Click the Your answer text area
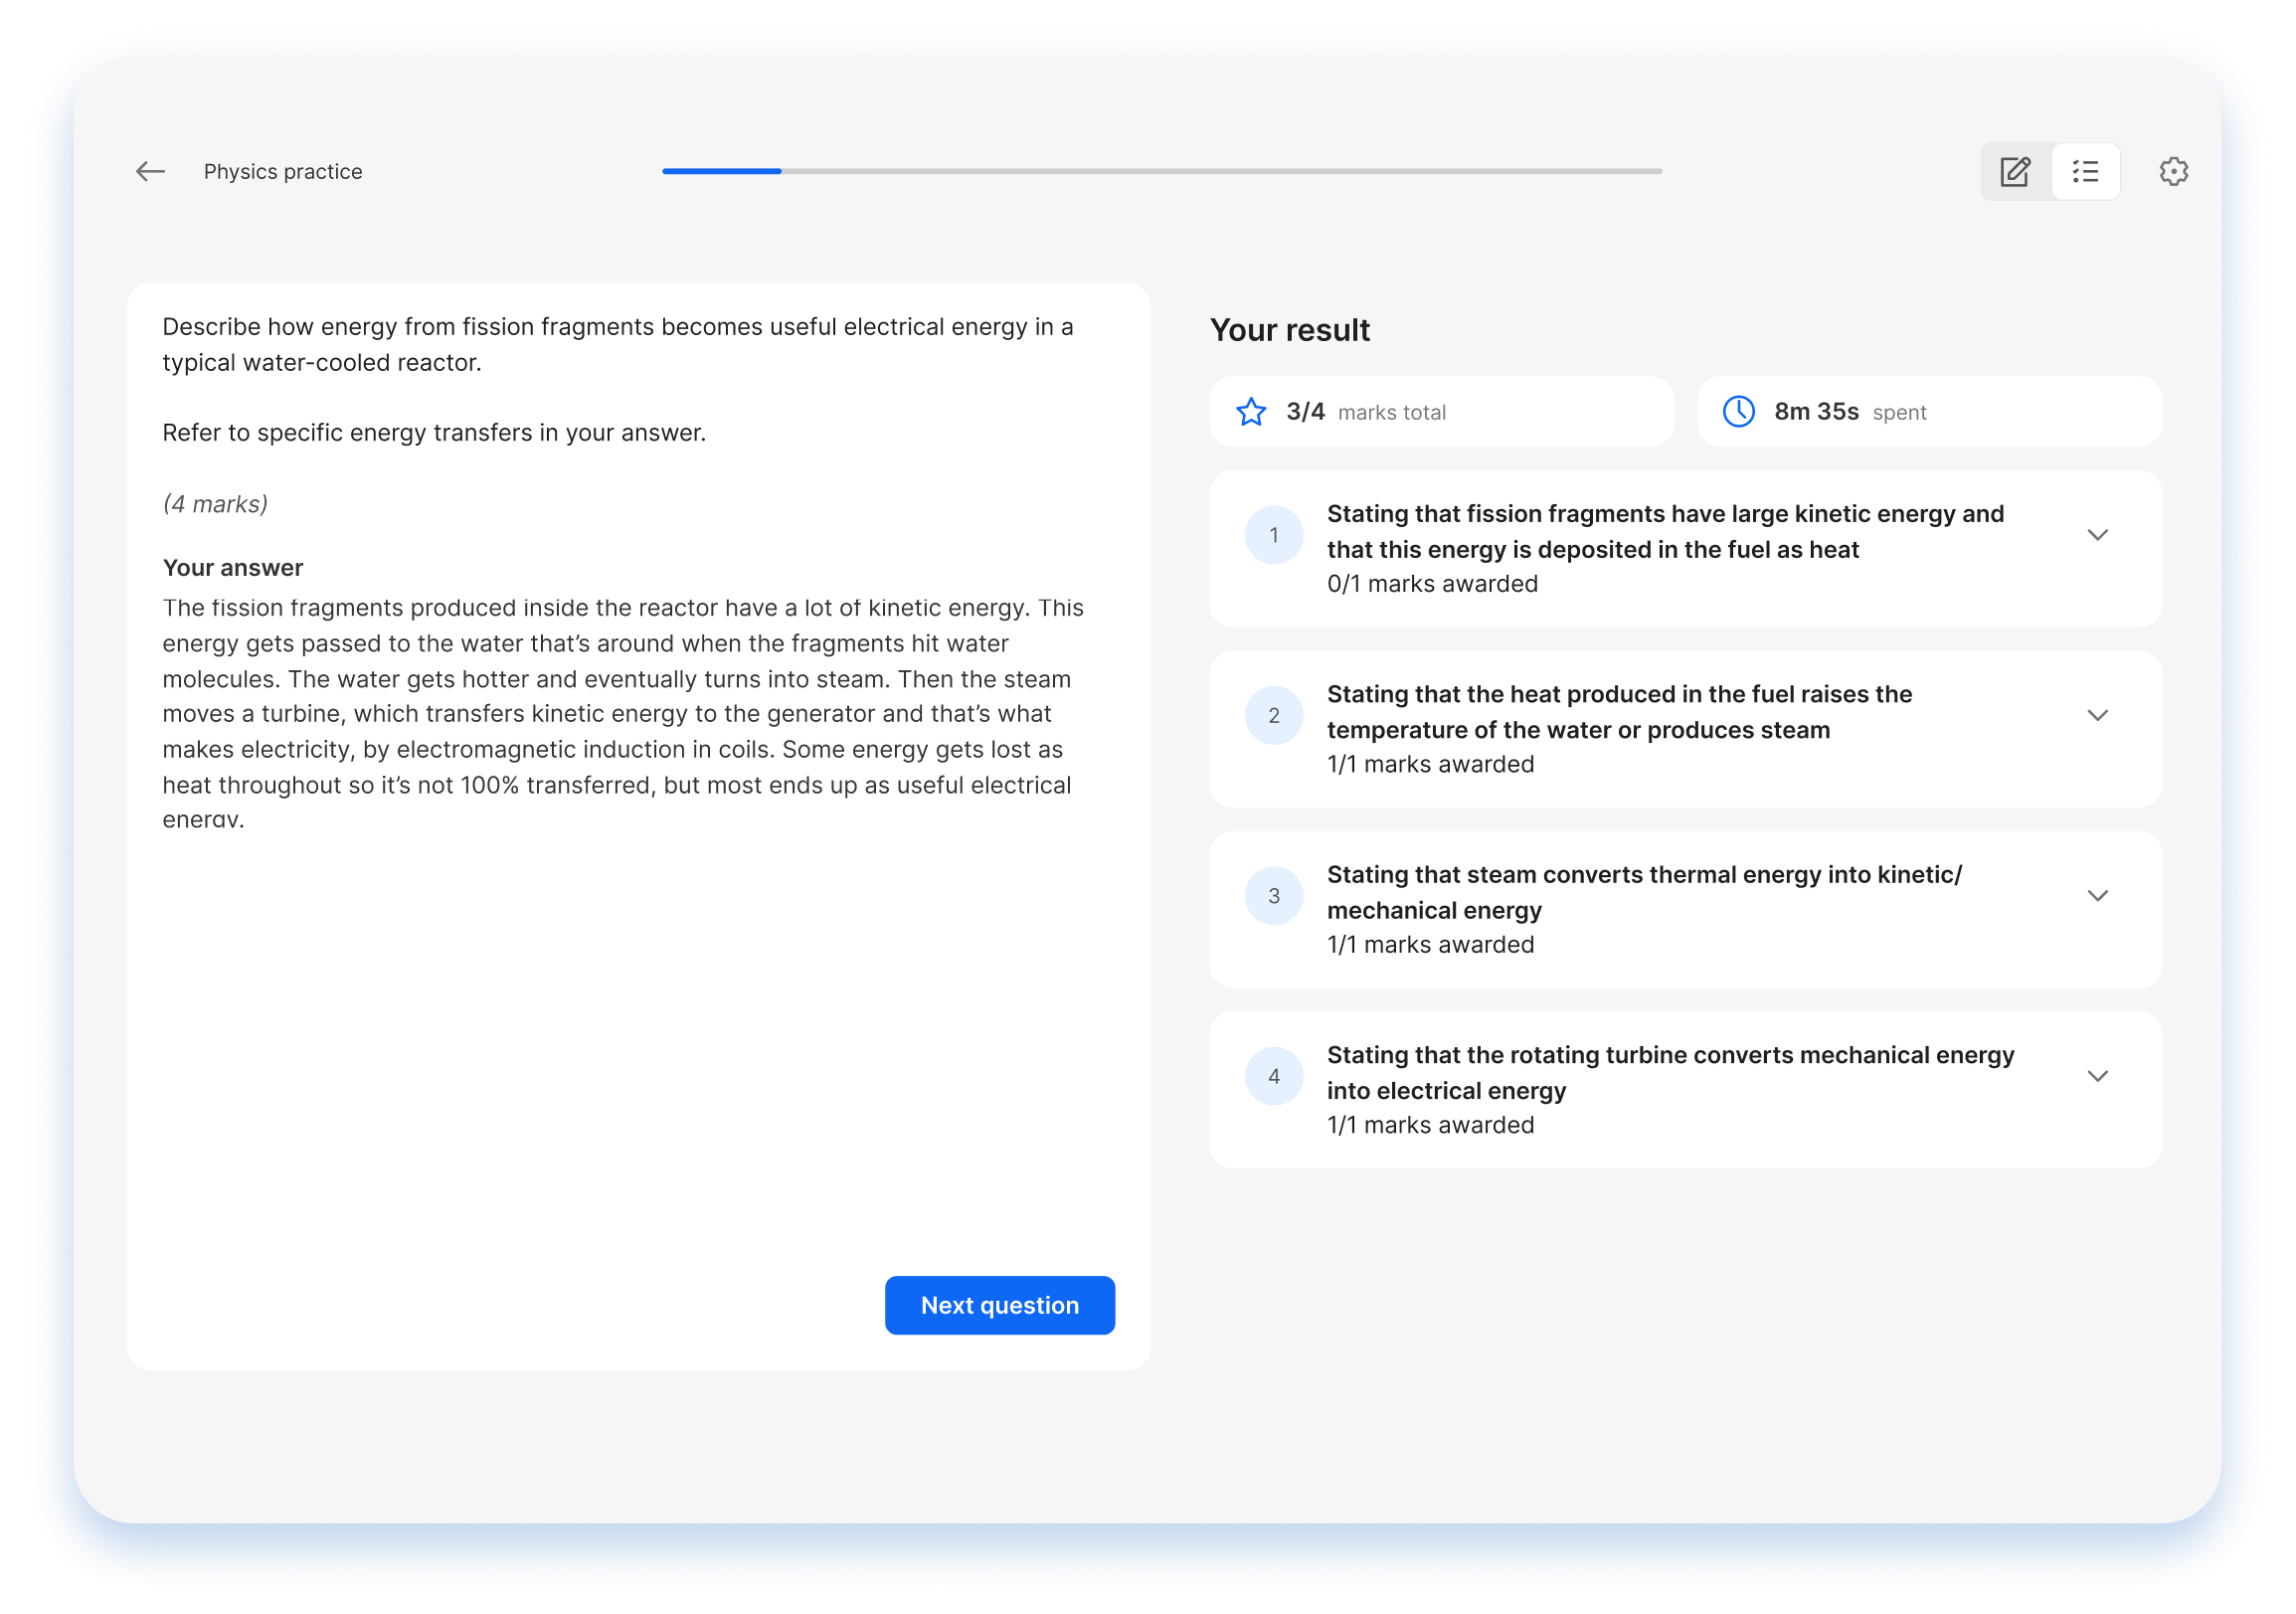Viewport: 2296px width, 1614px height. [622, 714]
